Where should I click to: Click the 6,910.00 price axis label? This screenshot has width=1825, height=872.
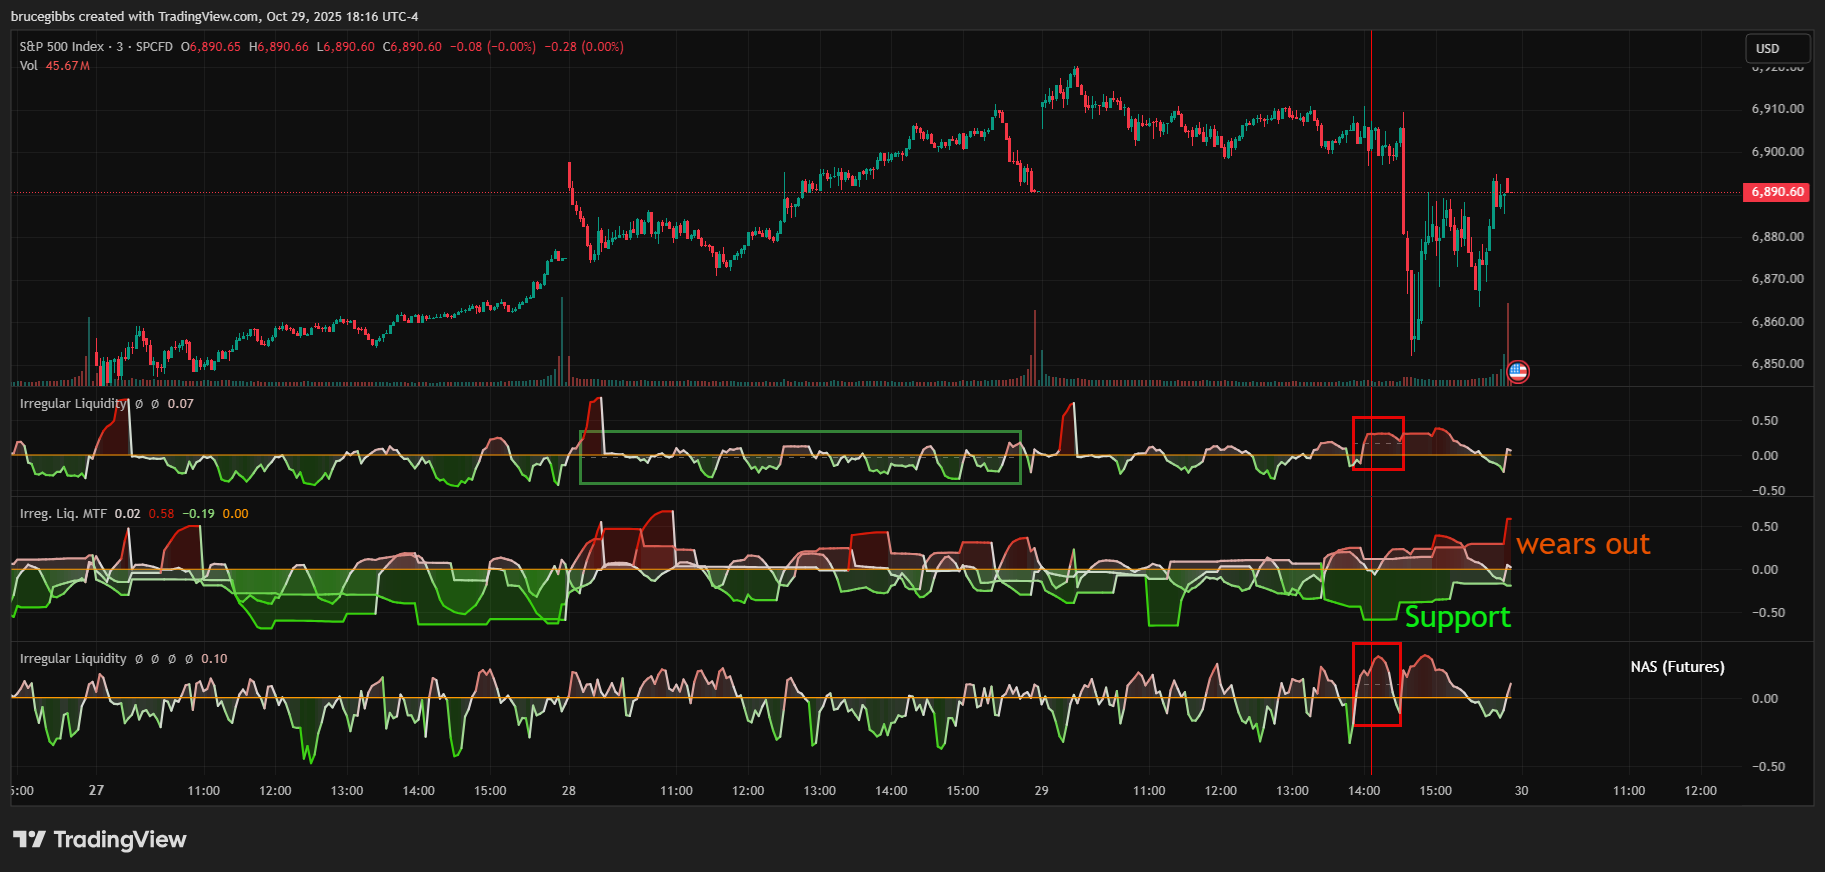pos(1778,109)
